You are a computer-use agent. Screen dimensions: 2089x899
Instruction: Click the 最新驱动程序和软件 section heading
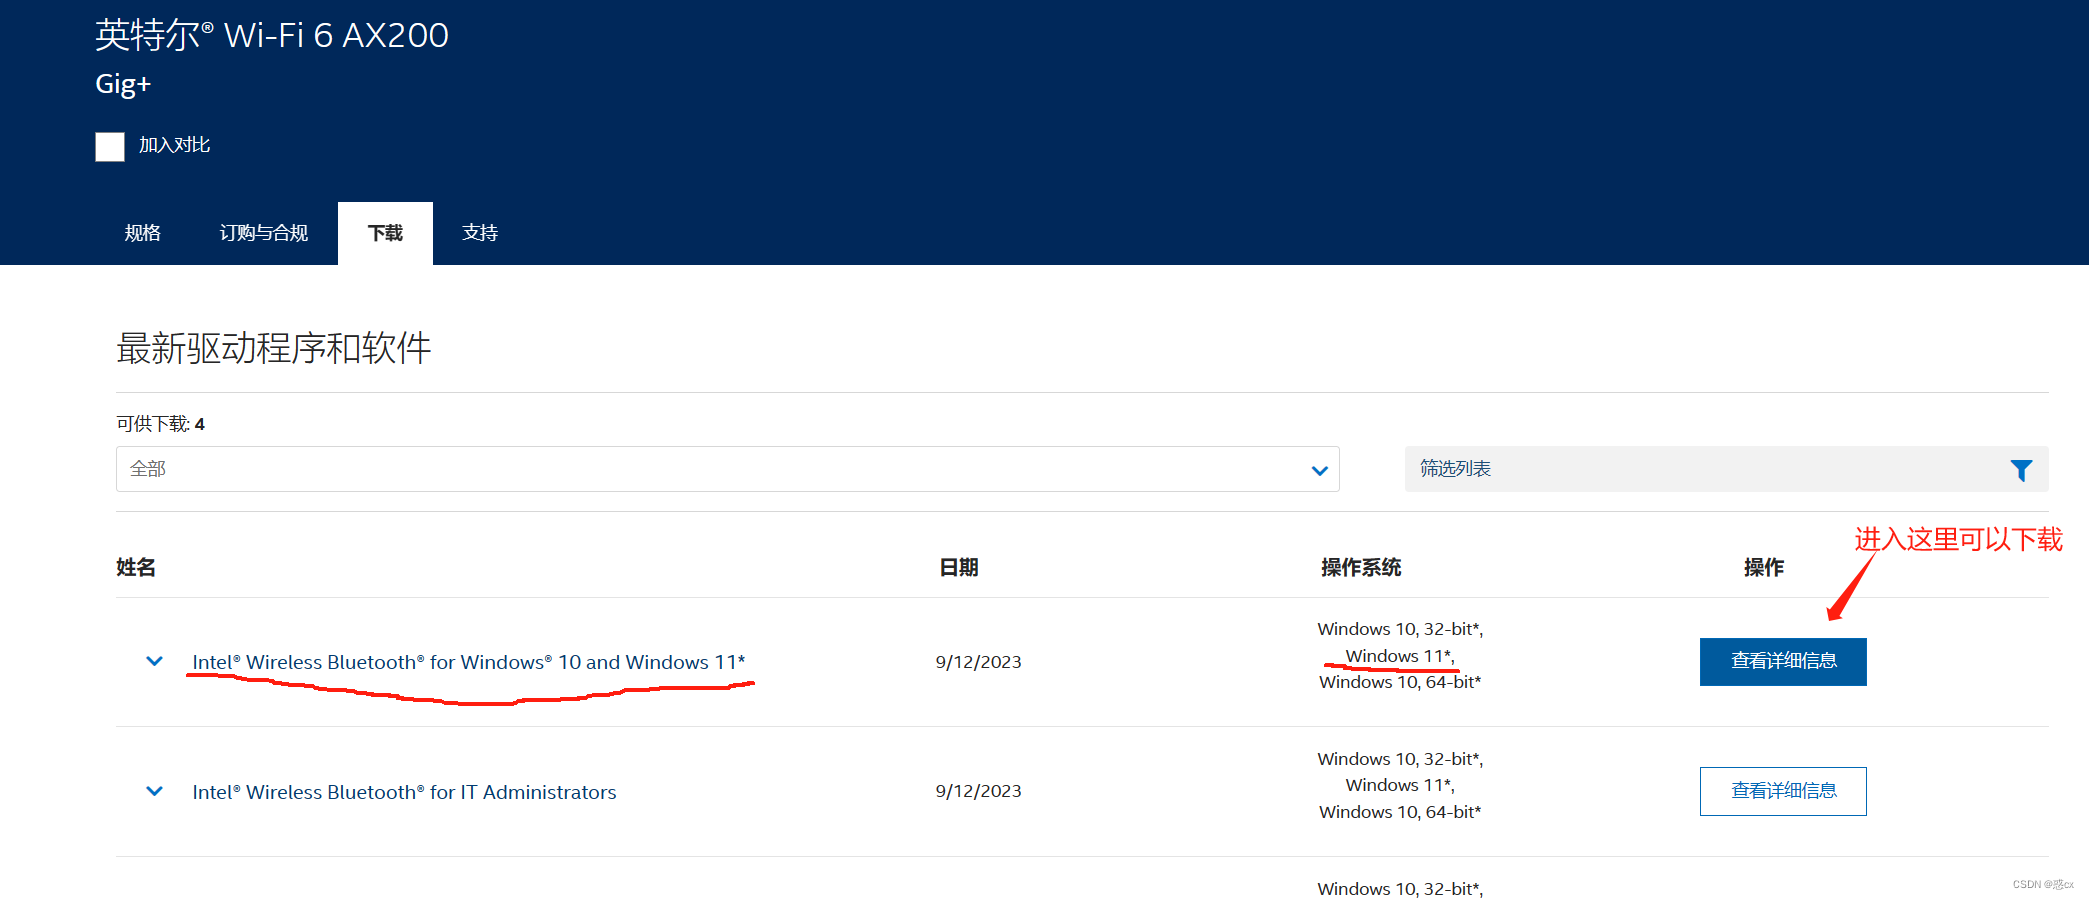274,348
